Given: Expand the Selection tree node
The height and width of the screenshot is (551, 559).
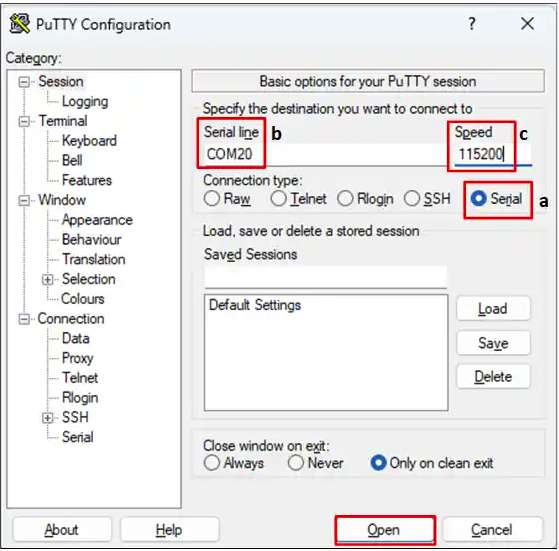Looking at the screenshot, I should [47, 280].
